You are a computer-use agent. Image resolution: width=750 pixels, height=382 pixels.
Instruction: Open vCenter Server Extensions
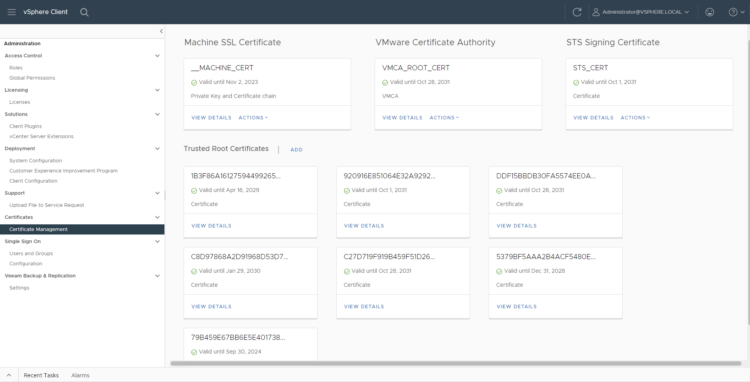click(x=41, y=136)
